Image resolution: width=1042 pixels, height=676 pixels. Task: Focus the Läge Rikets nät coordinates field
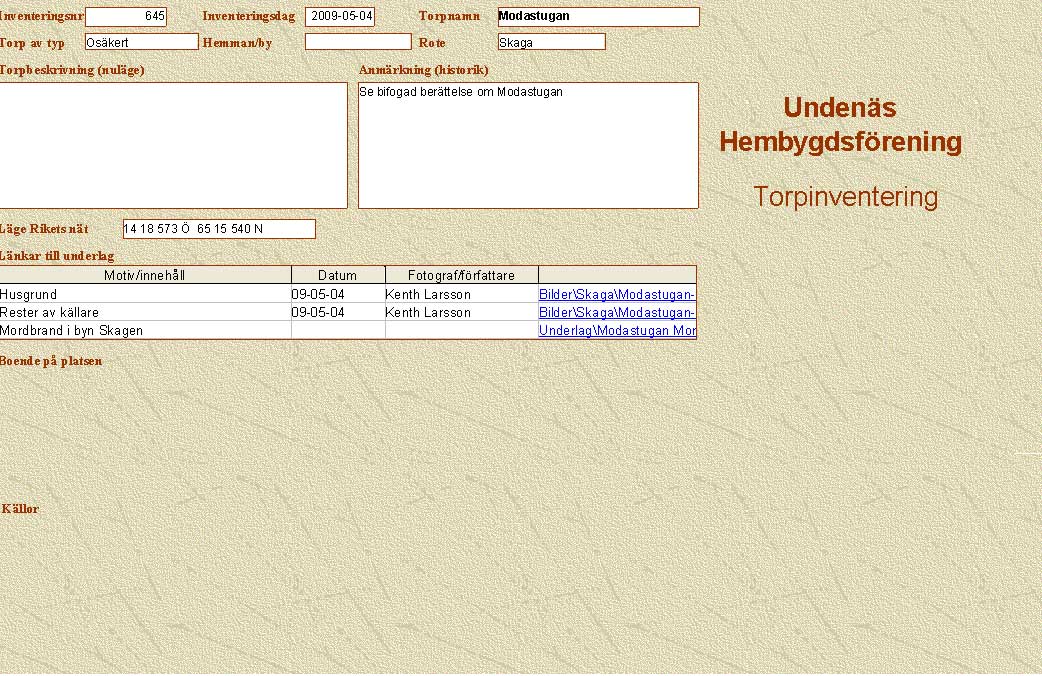coord(218,229)
